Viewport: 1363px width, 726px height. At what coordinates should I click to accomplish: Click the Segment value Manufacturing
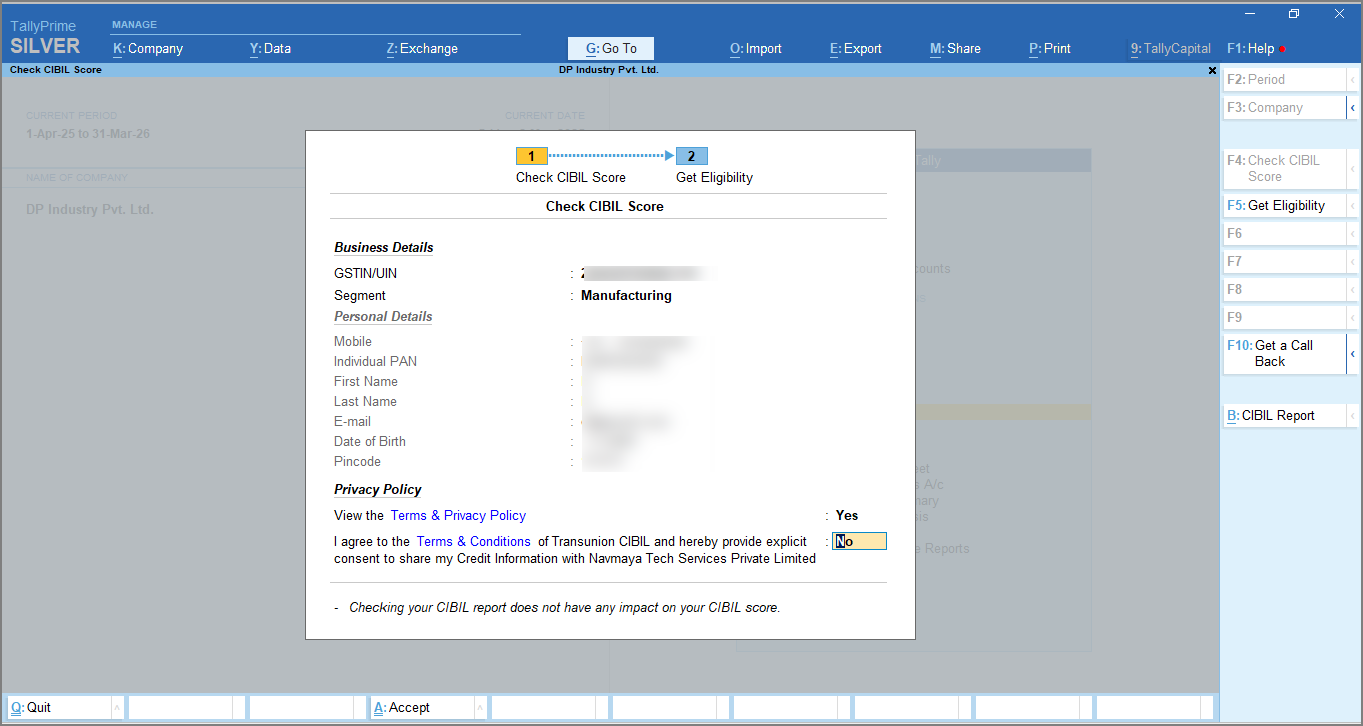(x=626, y=296)
